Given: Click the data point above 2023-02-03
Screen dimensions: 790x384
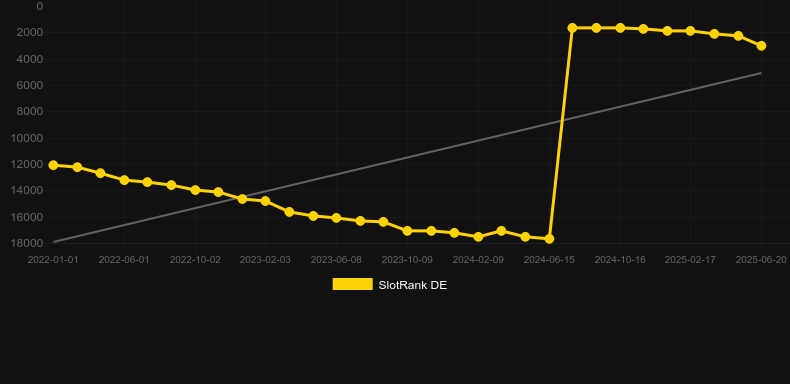Looking at the screenshot, I should [266, 201].
